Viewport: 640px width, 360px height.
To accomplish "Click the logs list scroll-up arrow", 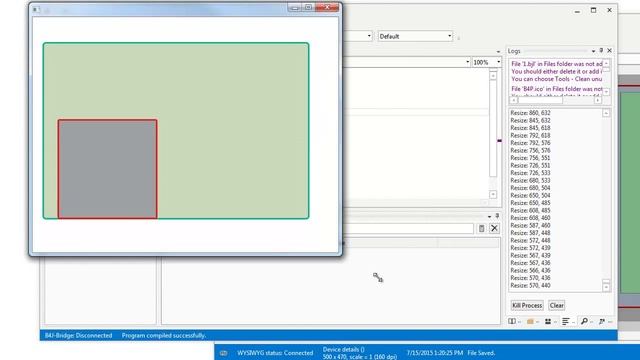I will 606,113.
